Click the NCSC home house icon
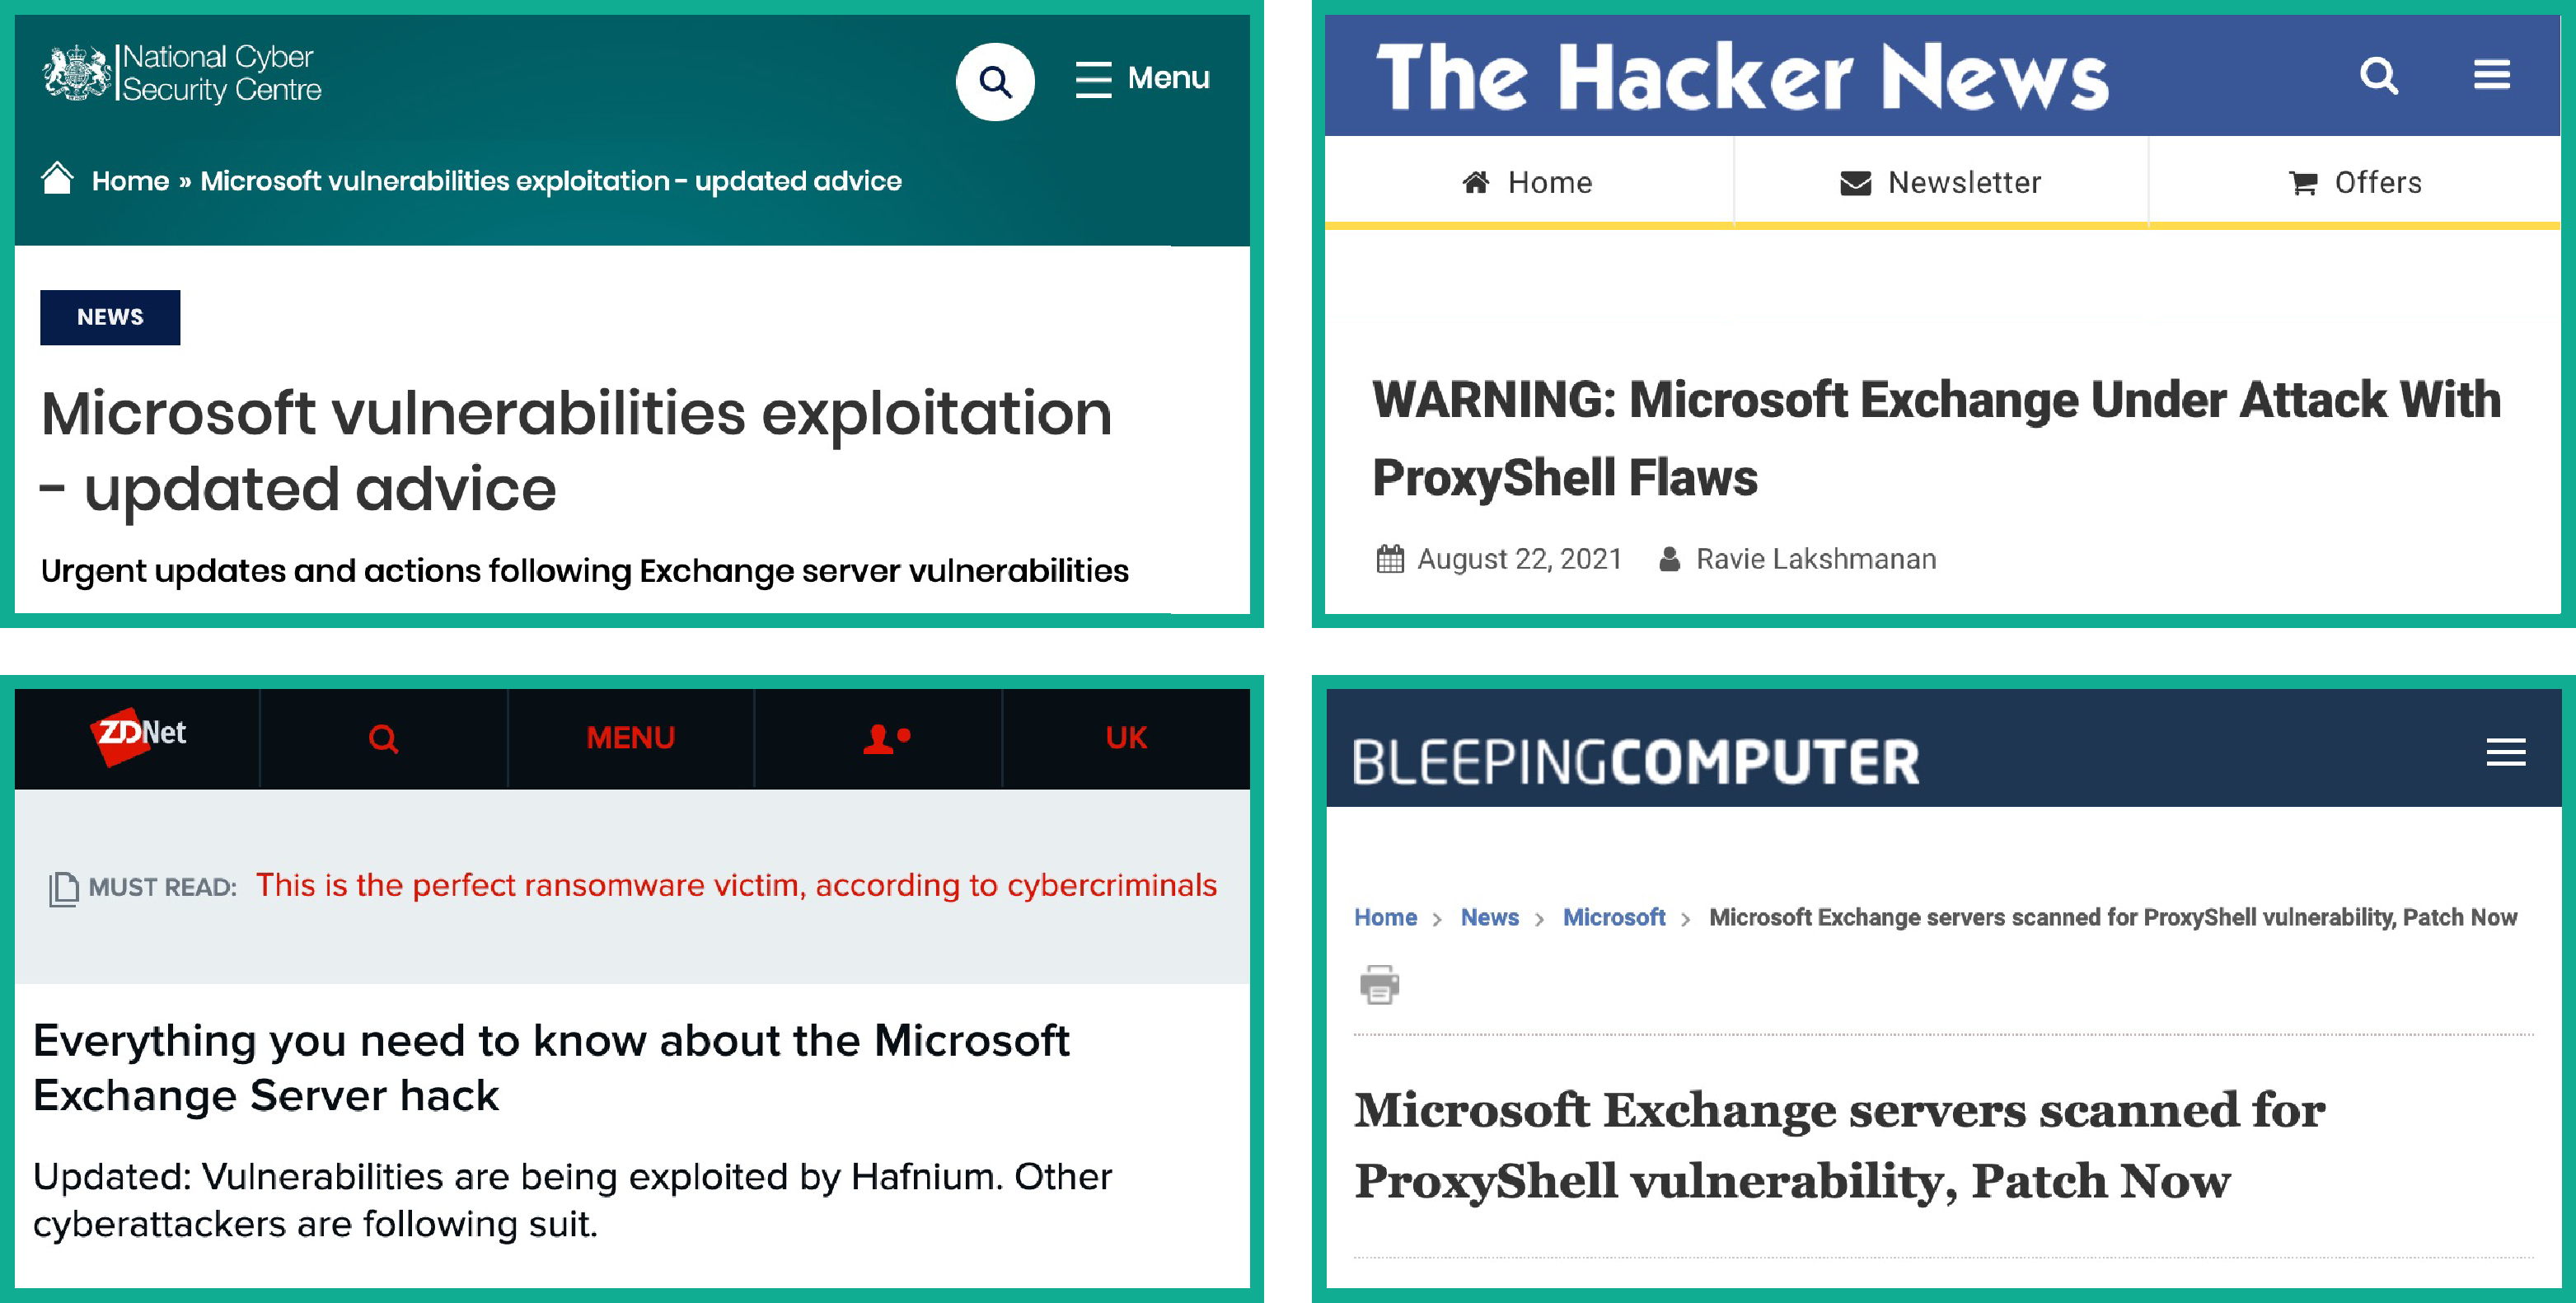The image size is (2576, 1303). [x=57, y=179]
